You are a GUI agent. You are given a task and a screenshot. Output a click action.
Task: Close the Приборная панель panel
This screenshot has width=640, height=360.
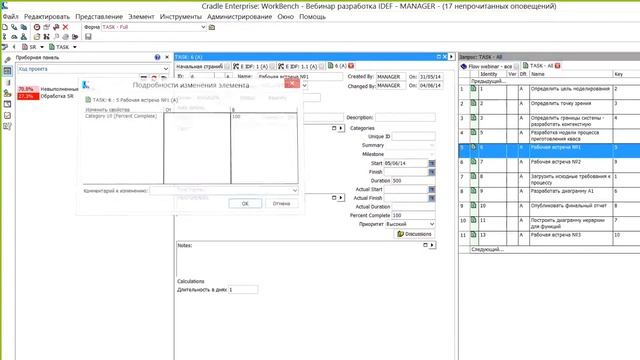[167, 58]
